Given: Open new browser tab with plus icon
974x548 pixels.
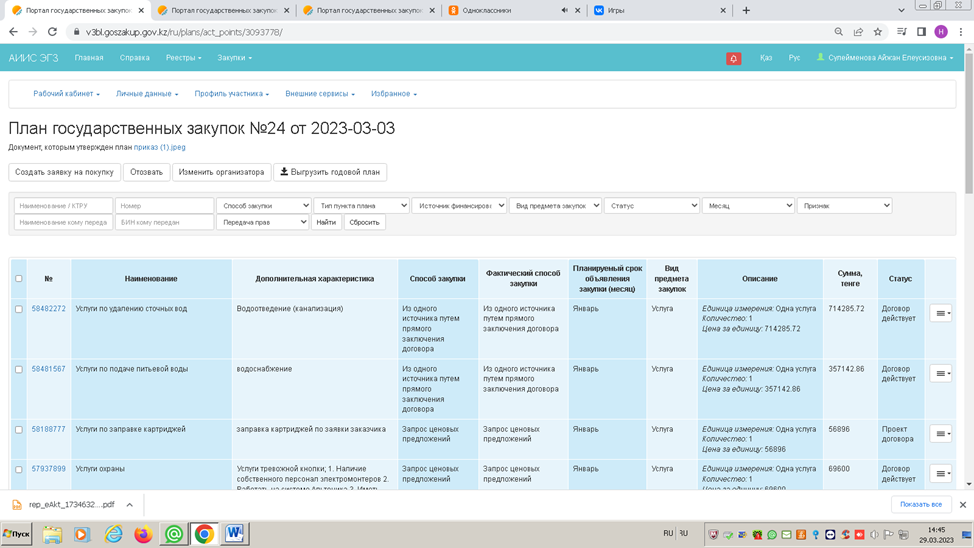Looking at the screenshot, I should click(746, 10).
